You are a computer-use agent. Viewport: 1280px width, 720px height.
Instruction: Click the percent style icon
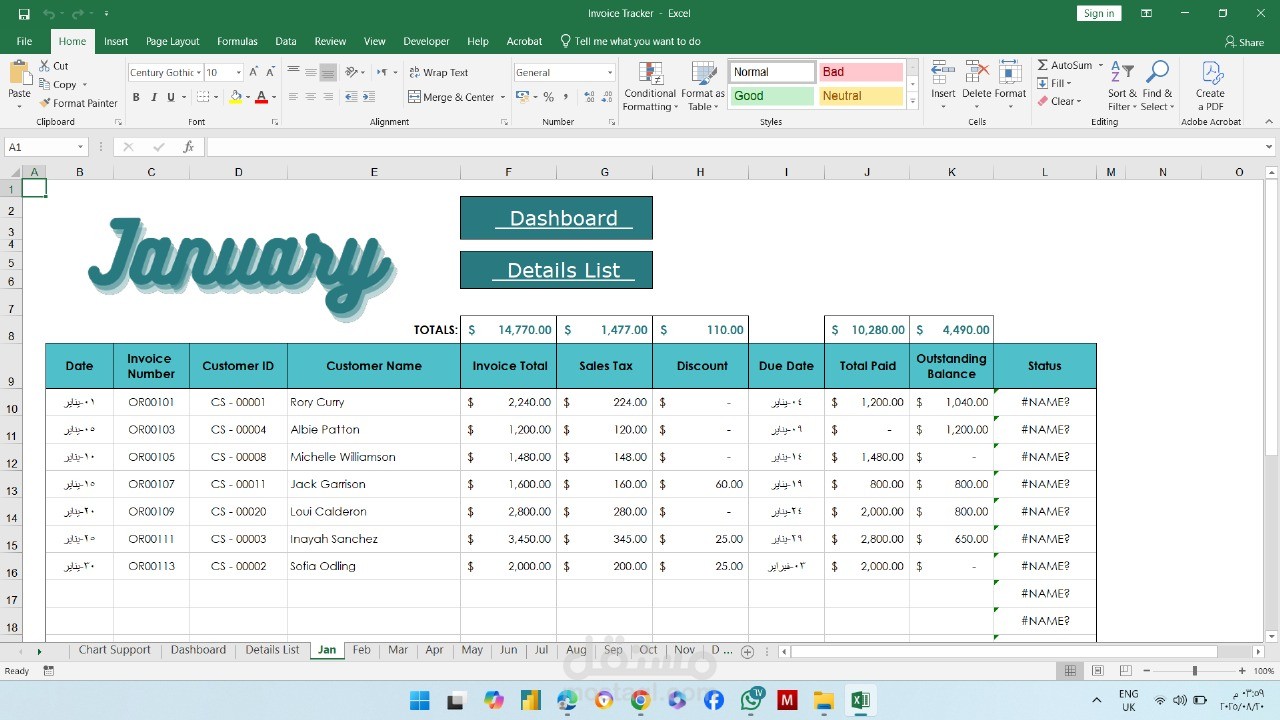548,97
